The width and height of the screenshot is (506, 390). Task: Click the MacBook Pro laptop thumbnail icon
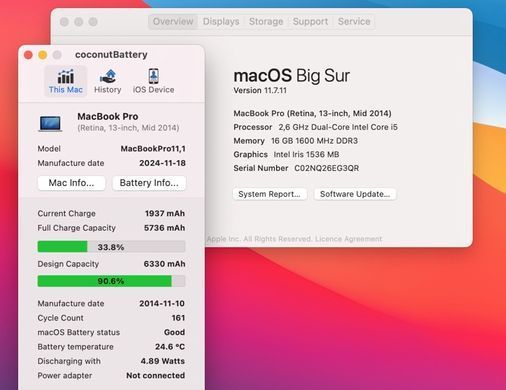pos(50,123)
